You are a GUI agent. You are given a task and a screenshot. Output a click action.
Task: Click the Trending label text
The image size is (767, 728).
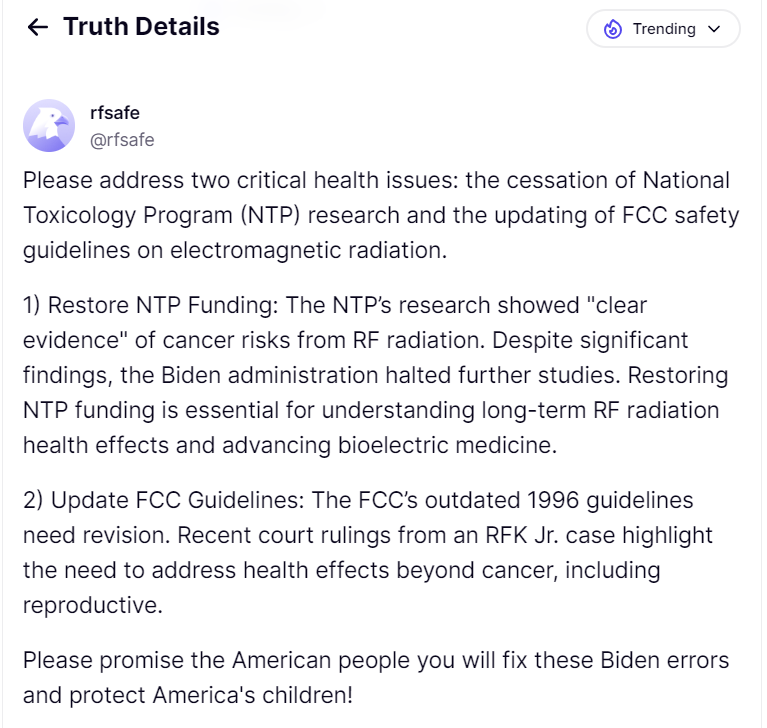(x=664, y=29)
